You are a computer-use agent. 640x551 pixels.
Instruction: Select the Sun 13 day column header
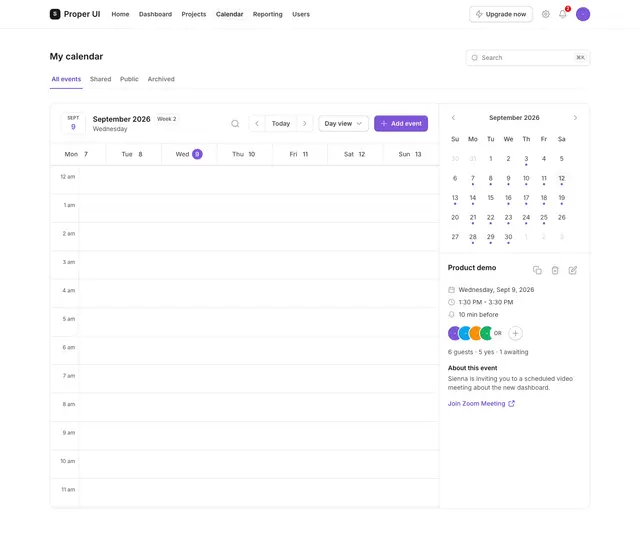click(x=410, y=154)
